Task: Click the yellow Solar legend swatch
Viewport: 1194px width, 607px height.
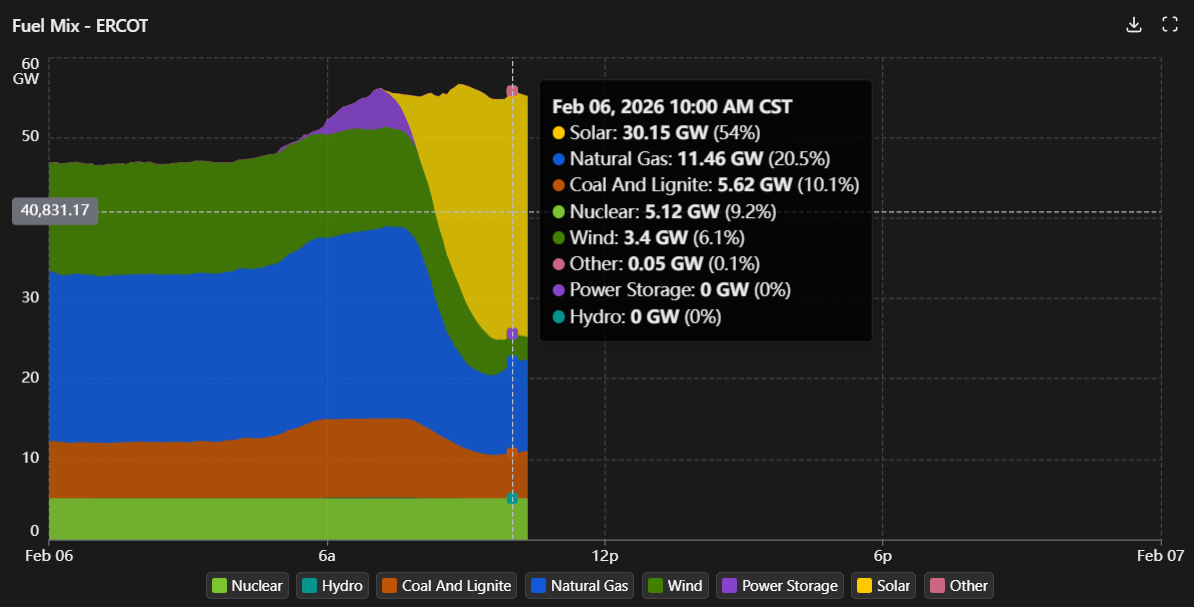Action: click(x=864, y=586)
